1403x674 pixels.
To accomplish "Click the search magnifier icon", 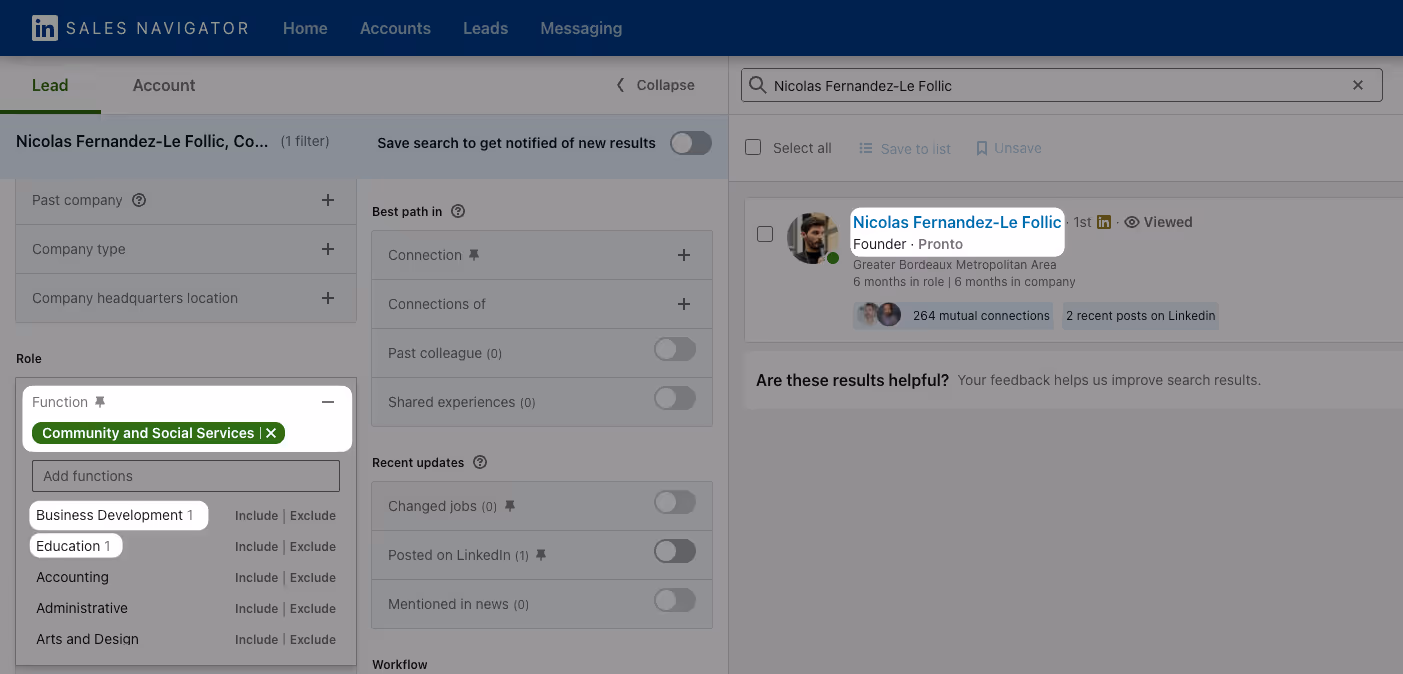I will pos(757,85).
